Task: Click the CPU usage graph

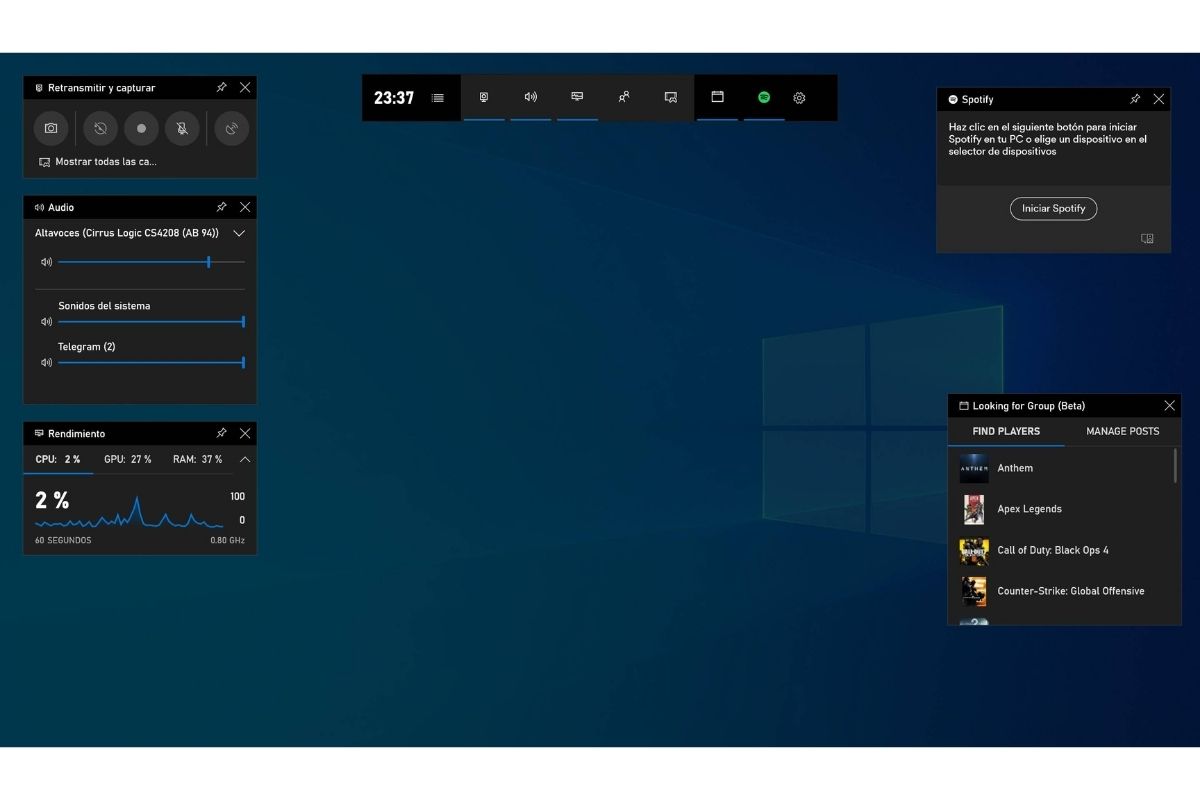Action: tap(129, 512)
